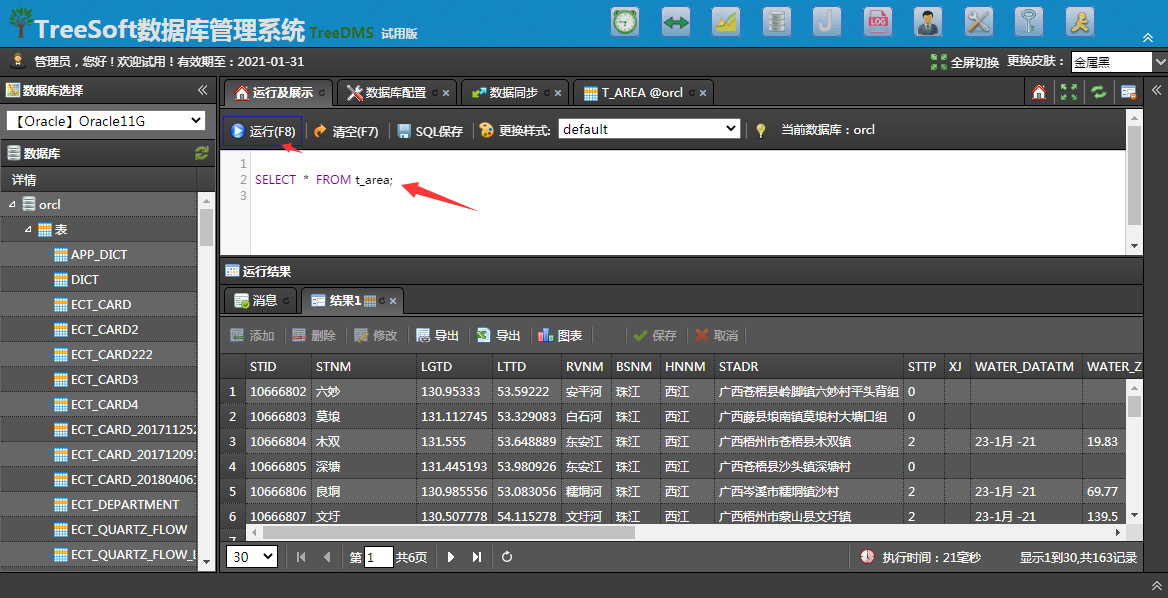
Task: Switch to the 消息 results tab
Action: click(260, 301)
